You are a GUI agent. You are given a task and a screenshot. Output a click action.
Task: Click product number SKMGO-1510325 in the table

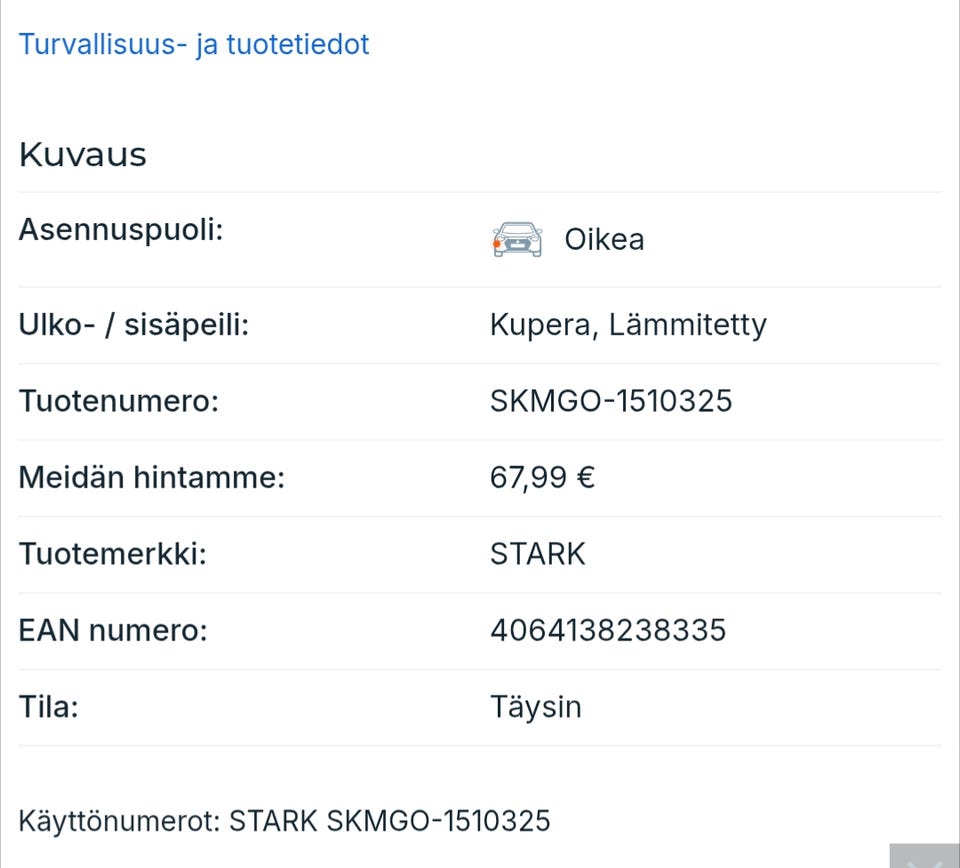[611, 401]
